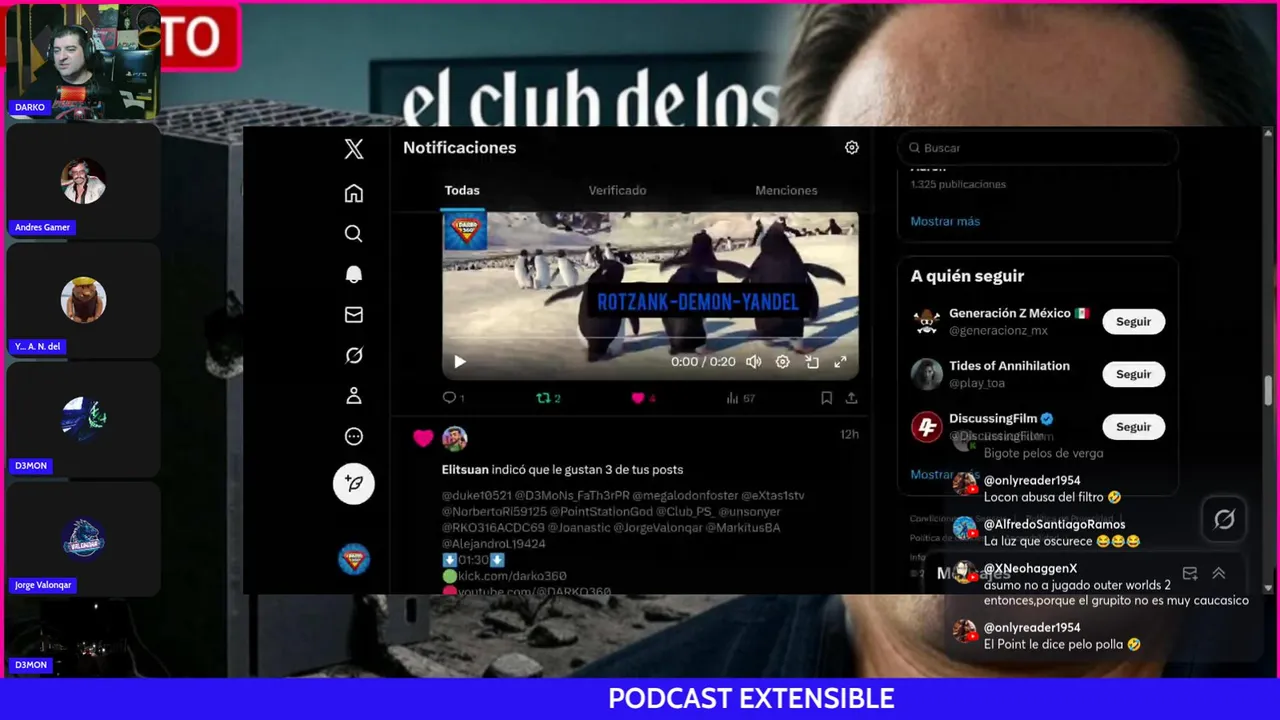Open Elitsuan's avatar in like notification
Image resolution: width=1280 pixels, height=720 pixels.
coord(455,438)
